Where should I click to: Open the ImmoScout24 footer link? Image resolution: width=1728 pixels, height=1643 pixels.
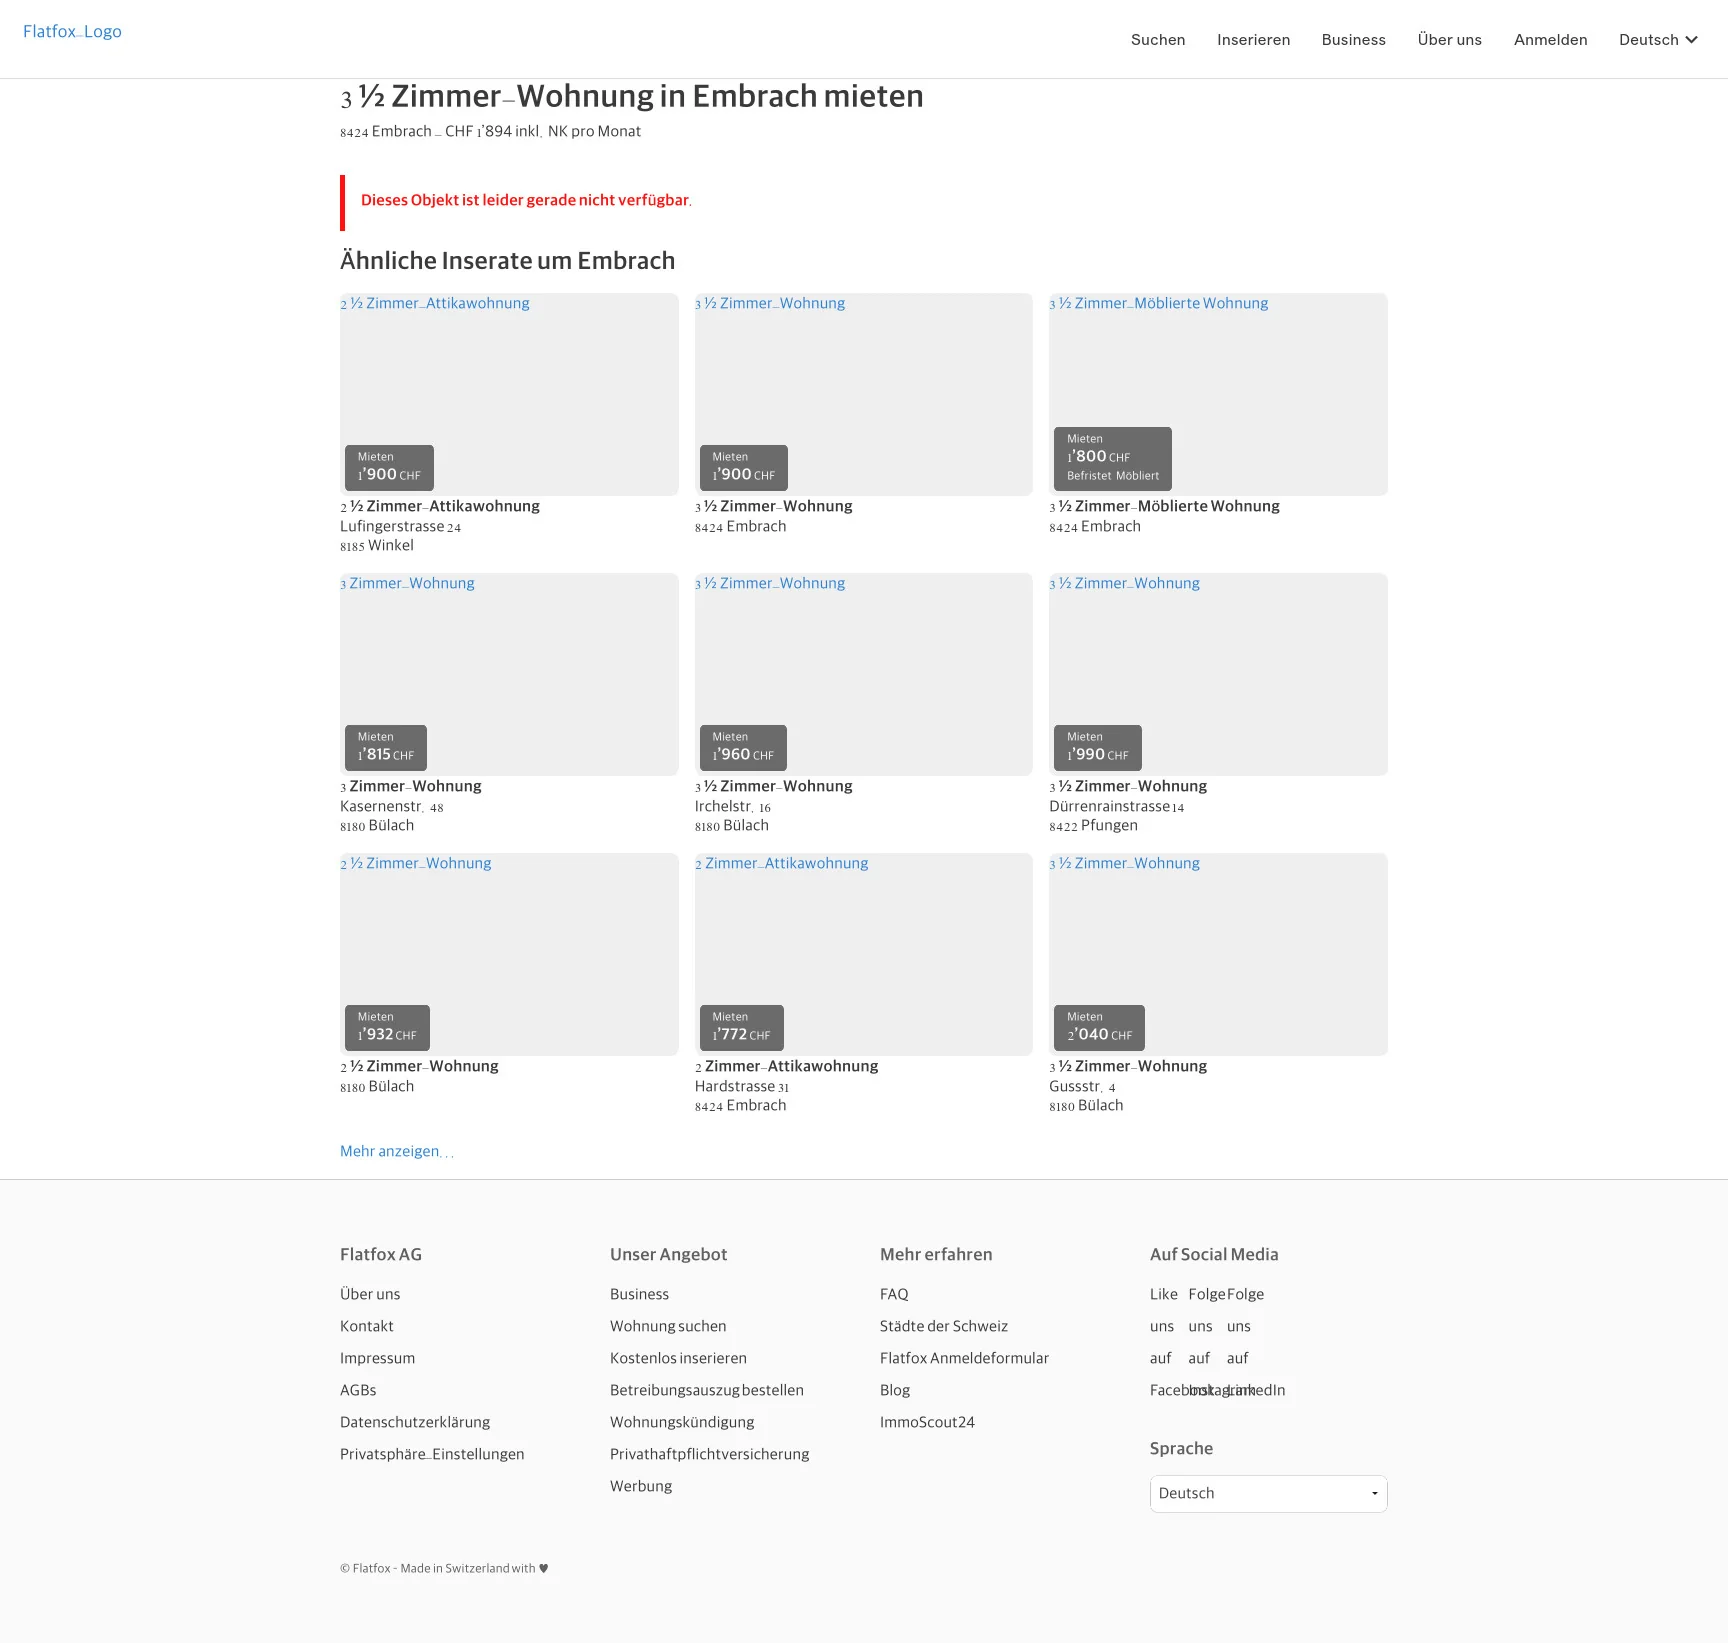926,1422
